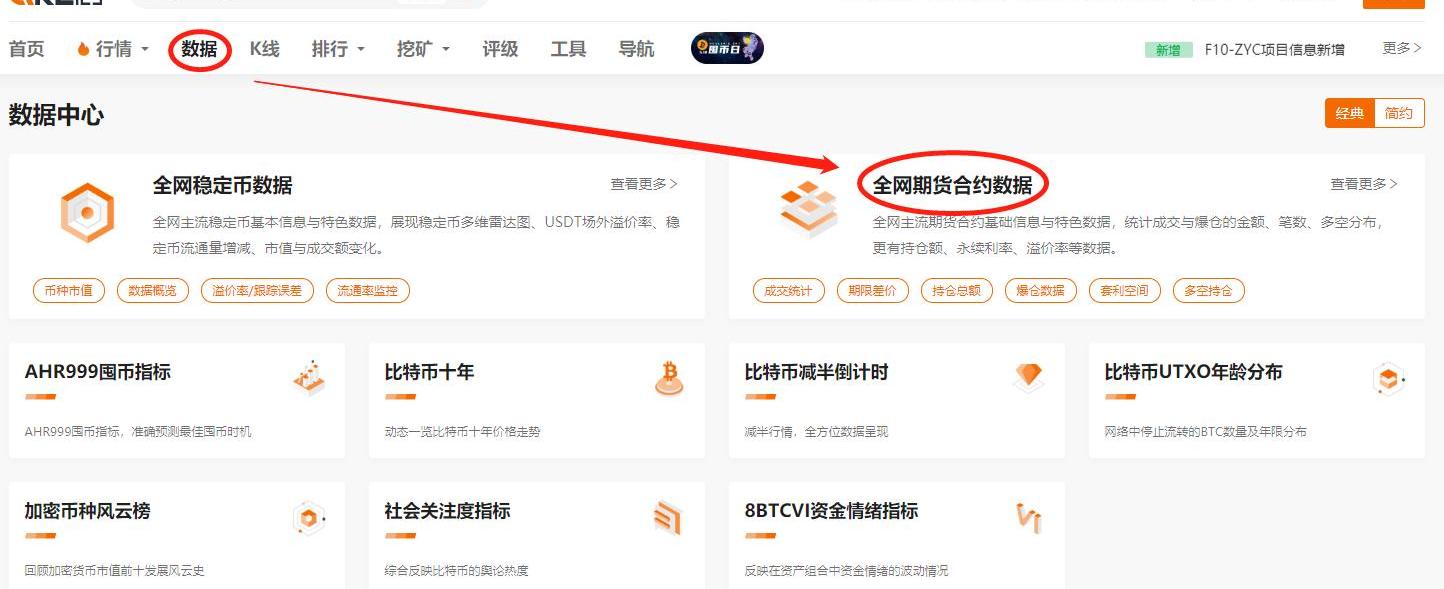1444x589 pixels.
Task: Click the hexagon icon on 加密币种风云榜 card
Action: tap(309, 518)
